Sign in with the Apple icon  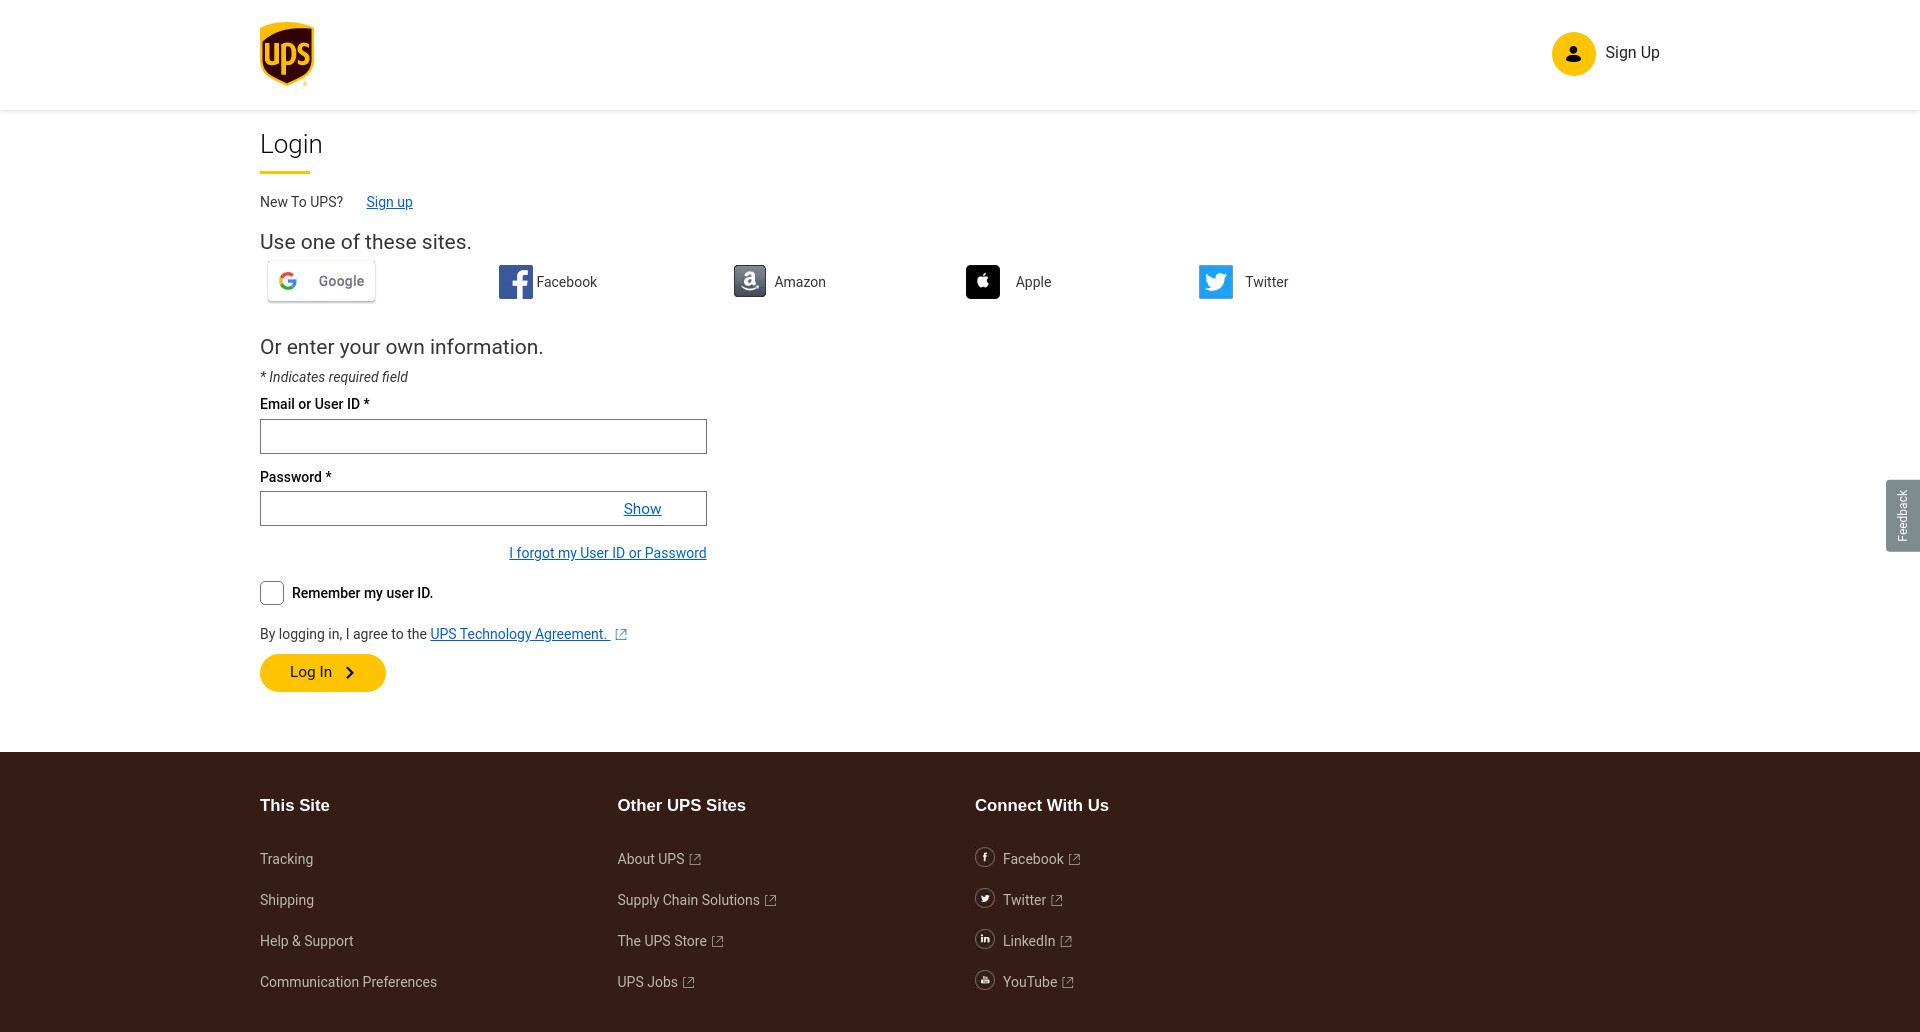coord(983,282)
